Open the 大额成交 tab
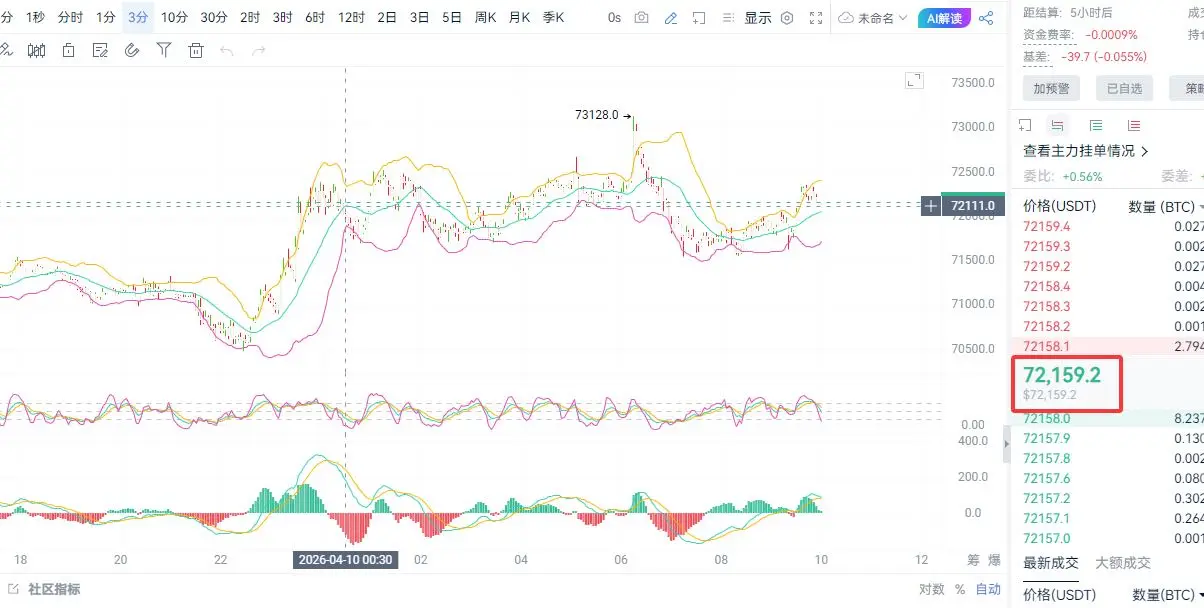The height and width of the screenshot is (608, 1204). [x=1123, y=563]
